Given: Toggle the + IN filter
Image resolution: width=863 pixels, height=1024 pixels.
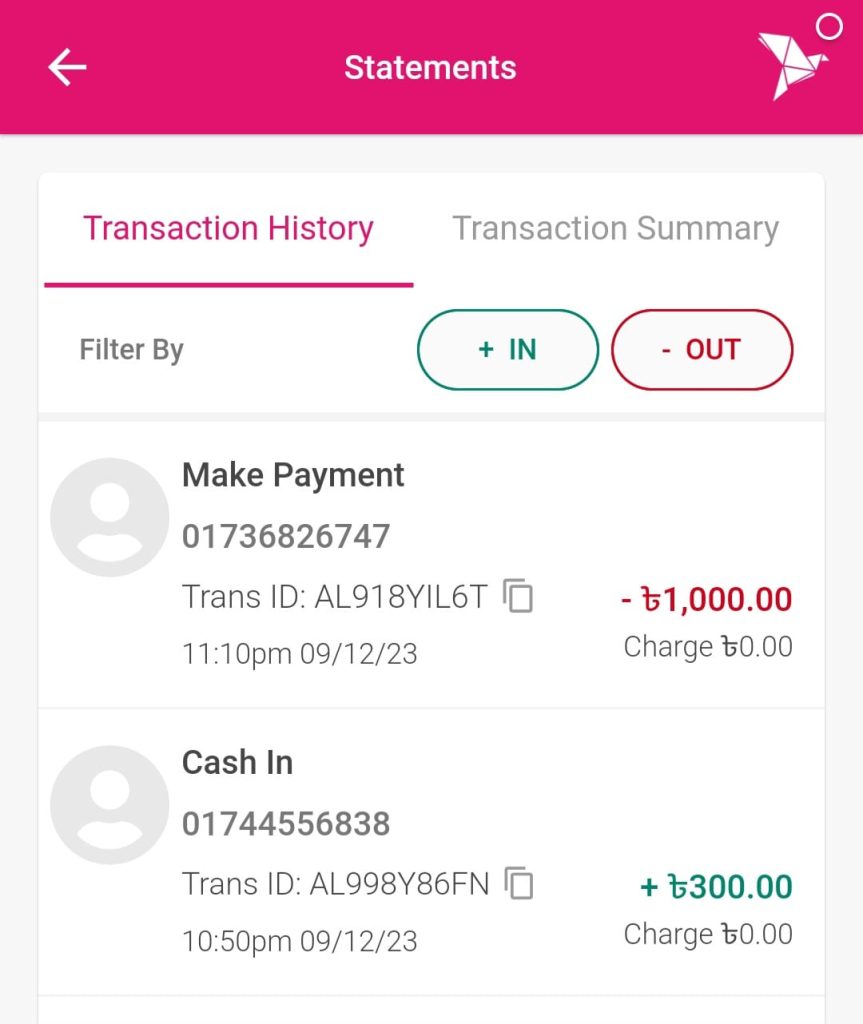Looking at the screenshot, I should coord(507,349).
